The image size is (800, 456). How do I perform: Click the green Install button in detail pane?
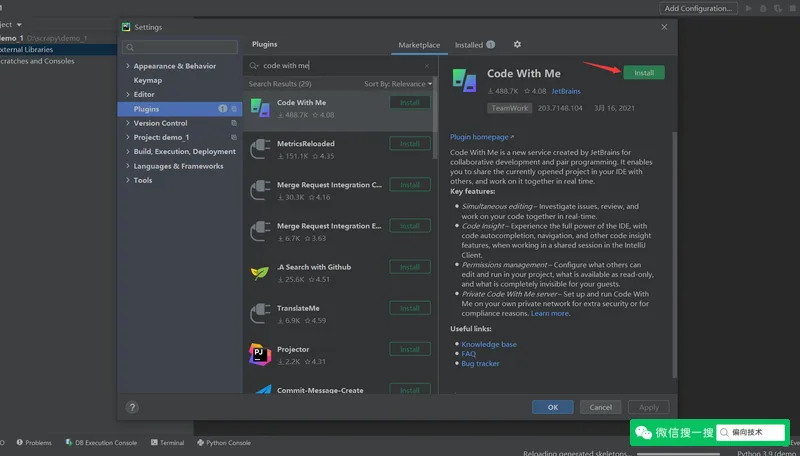(644, 72)
